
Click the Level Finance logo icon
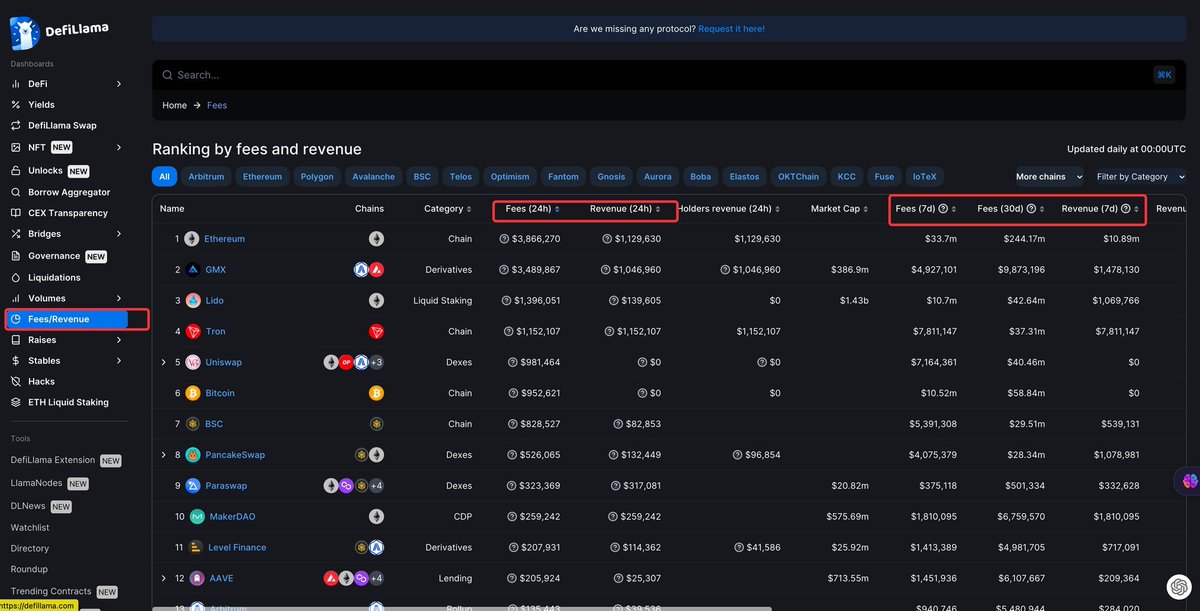coord(195,548)
